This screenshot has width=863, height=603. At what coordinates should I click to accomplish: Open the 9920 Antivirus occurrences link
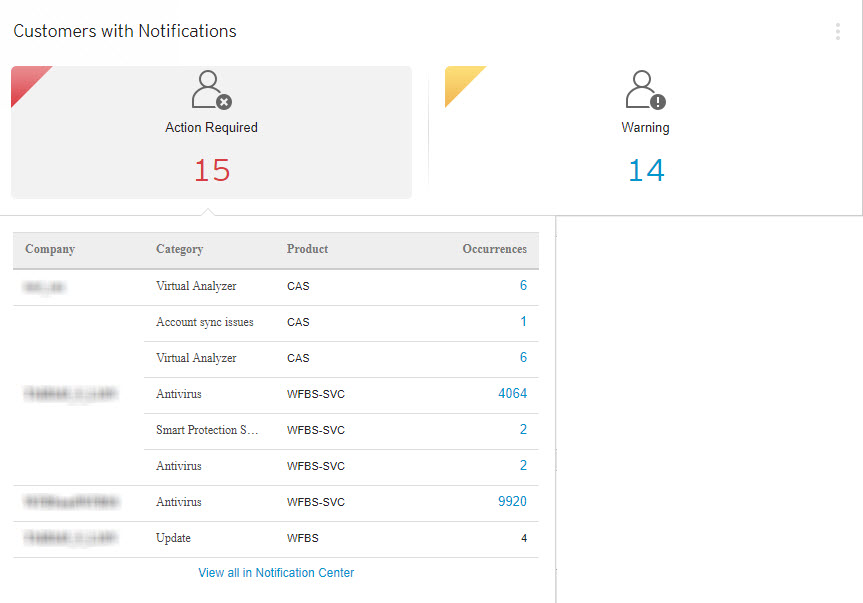512,502
